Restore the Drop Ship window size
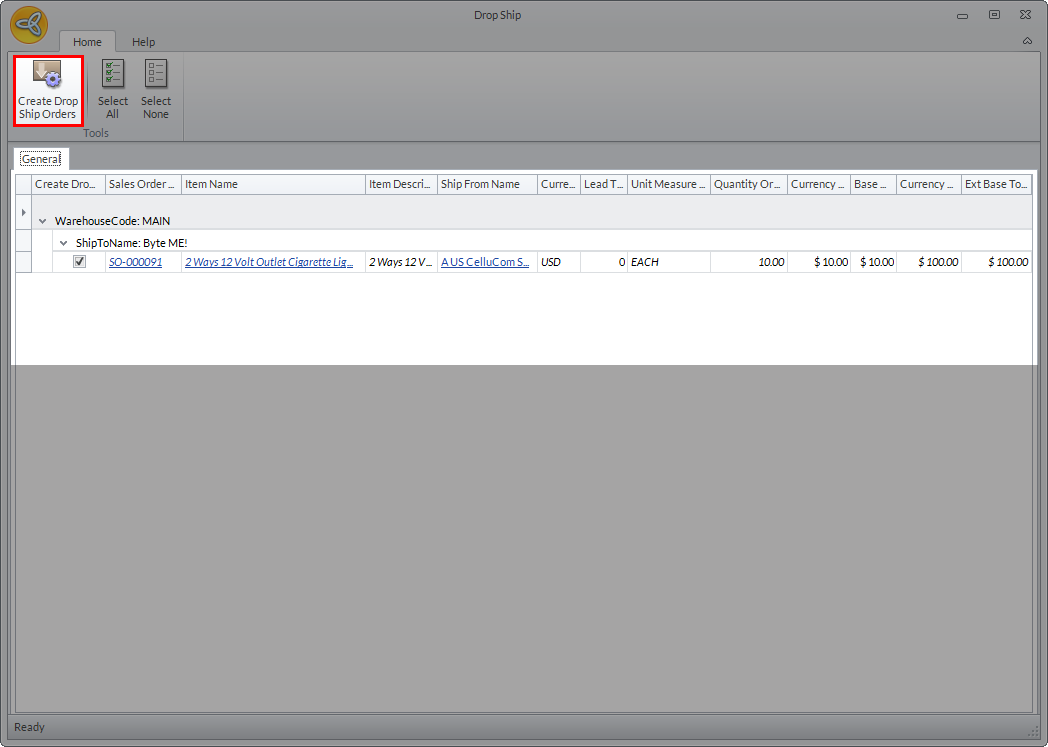The height and width of the screenshot is (747, 1048). click(x=994, y=15)
